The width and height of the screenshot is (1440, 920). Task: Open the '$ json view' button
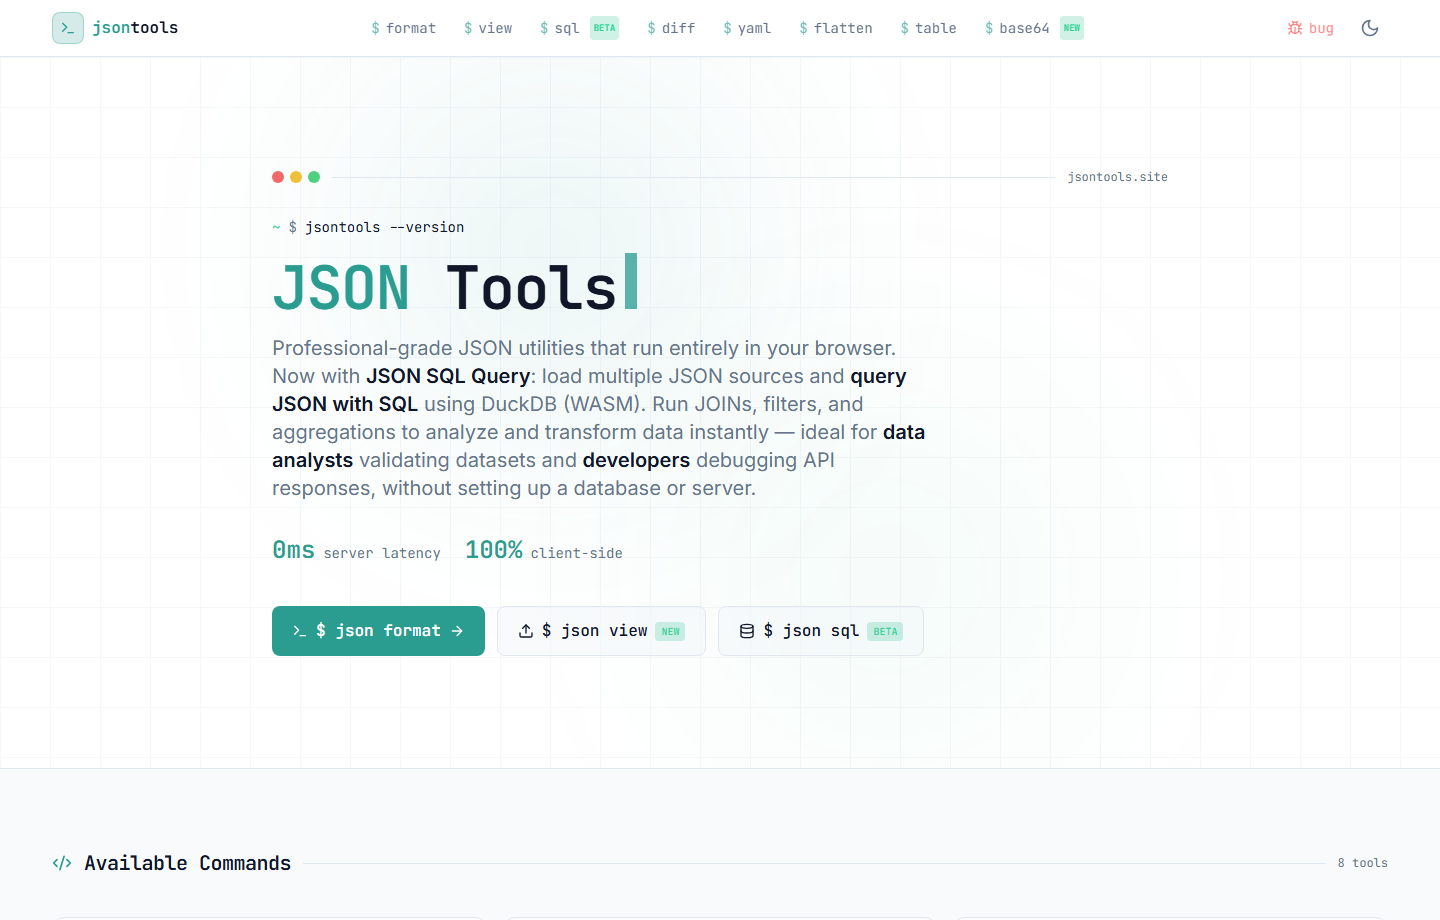tap(601, 631)
